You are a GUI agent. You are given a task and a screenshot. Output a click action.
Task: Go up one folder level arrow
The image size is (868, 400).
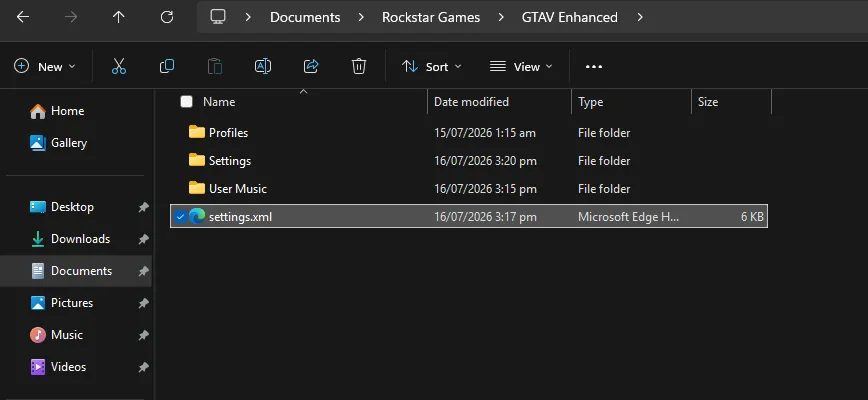point(118,17)
